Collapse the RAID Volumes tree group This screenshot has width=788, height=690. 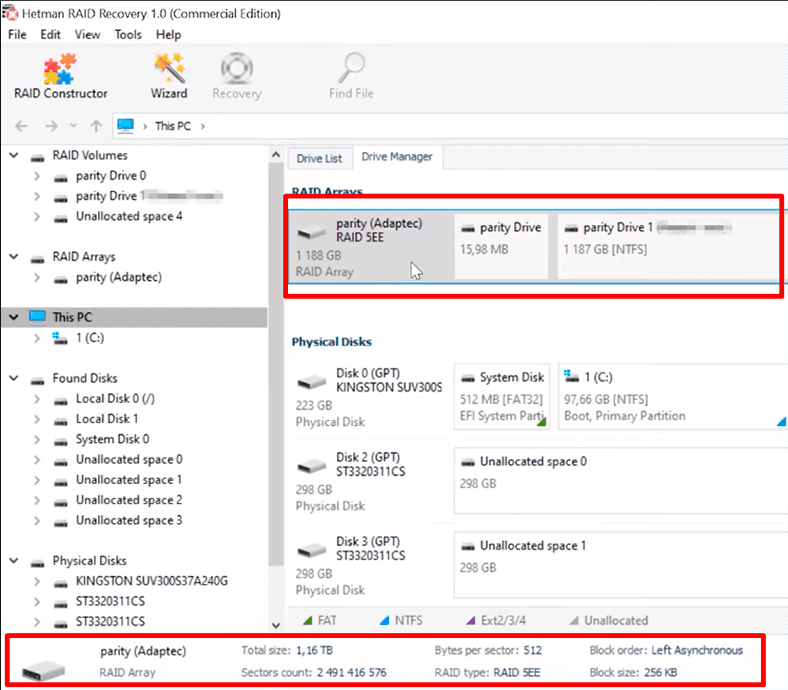[14, 155]
